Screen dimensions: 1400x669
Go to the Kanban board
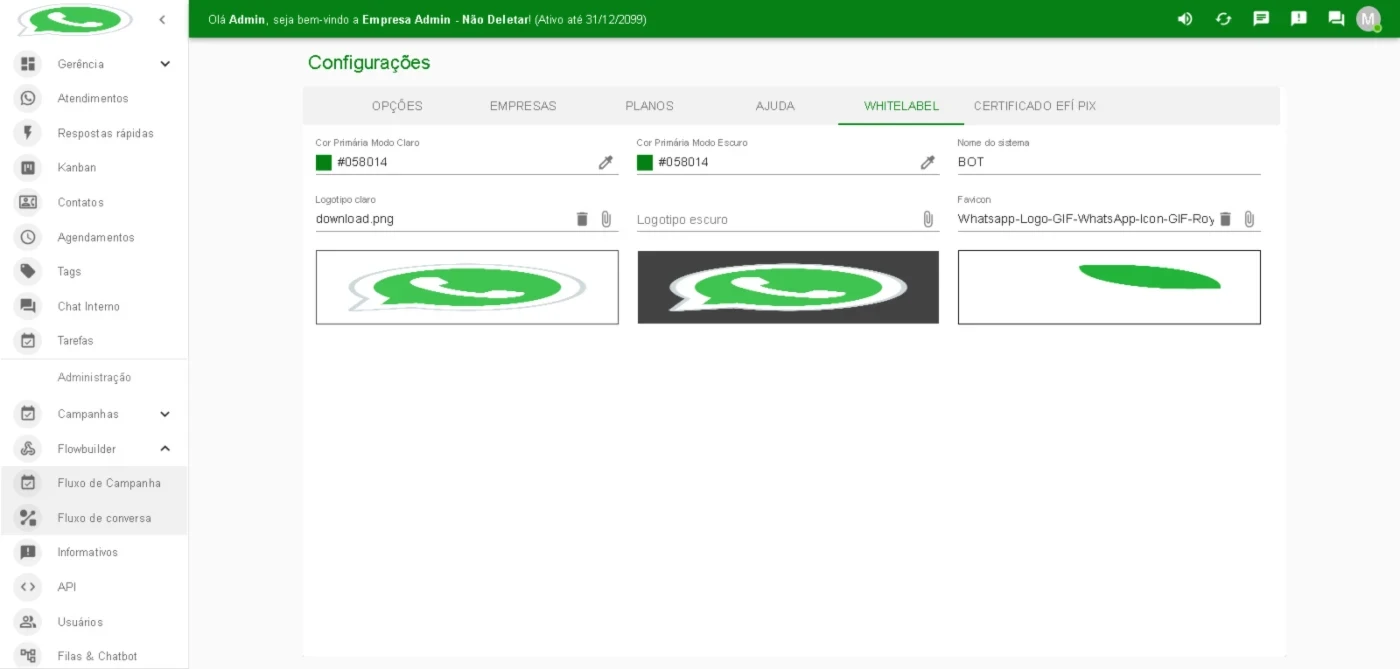coord(94,167)
